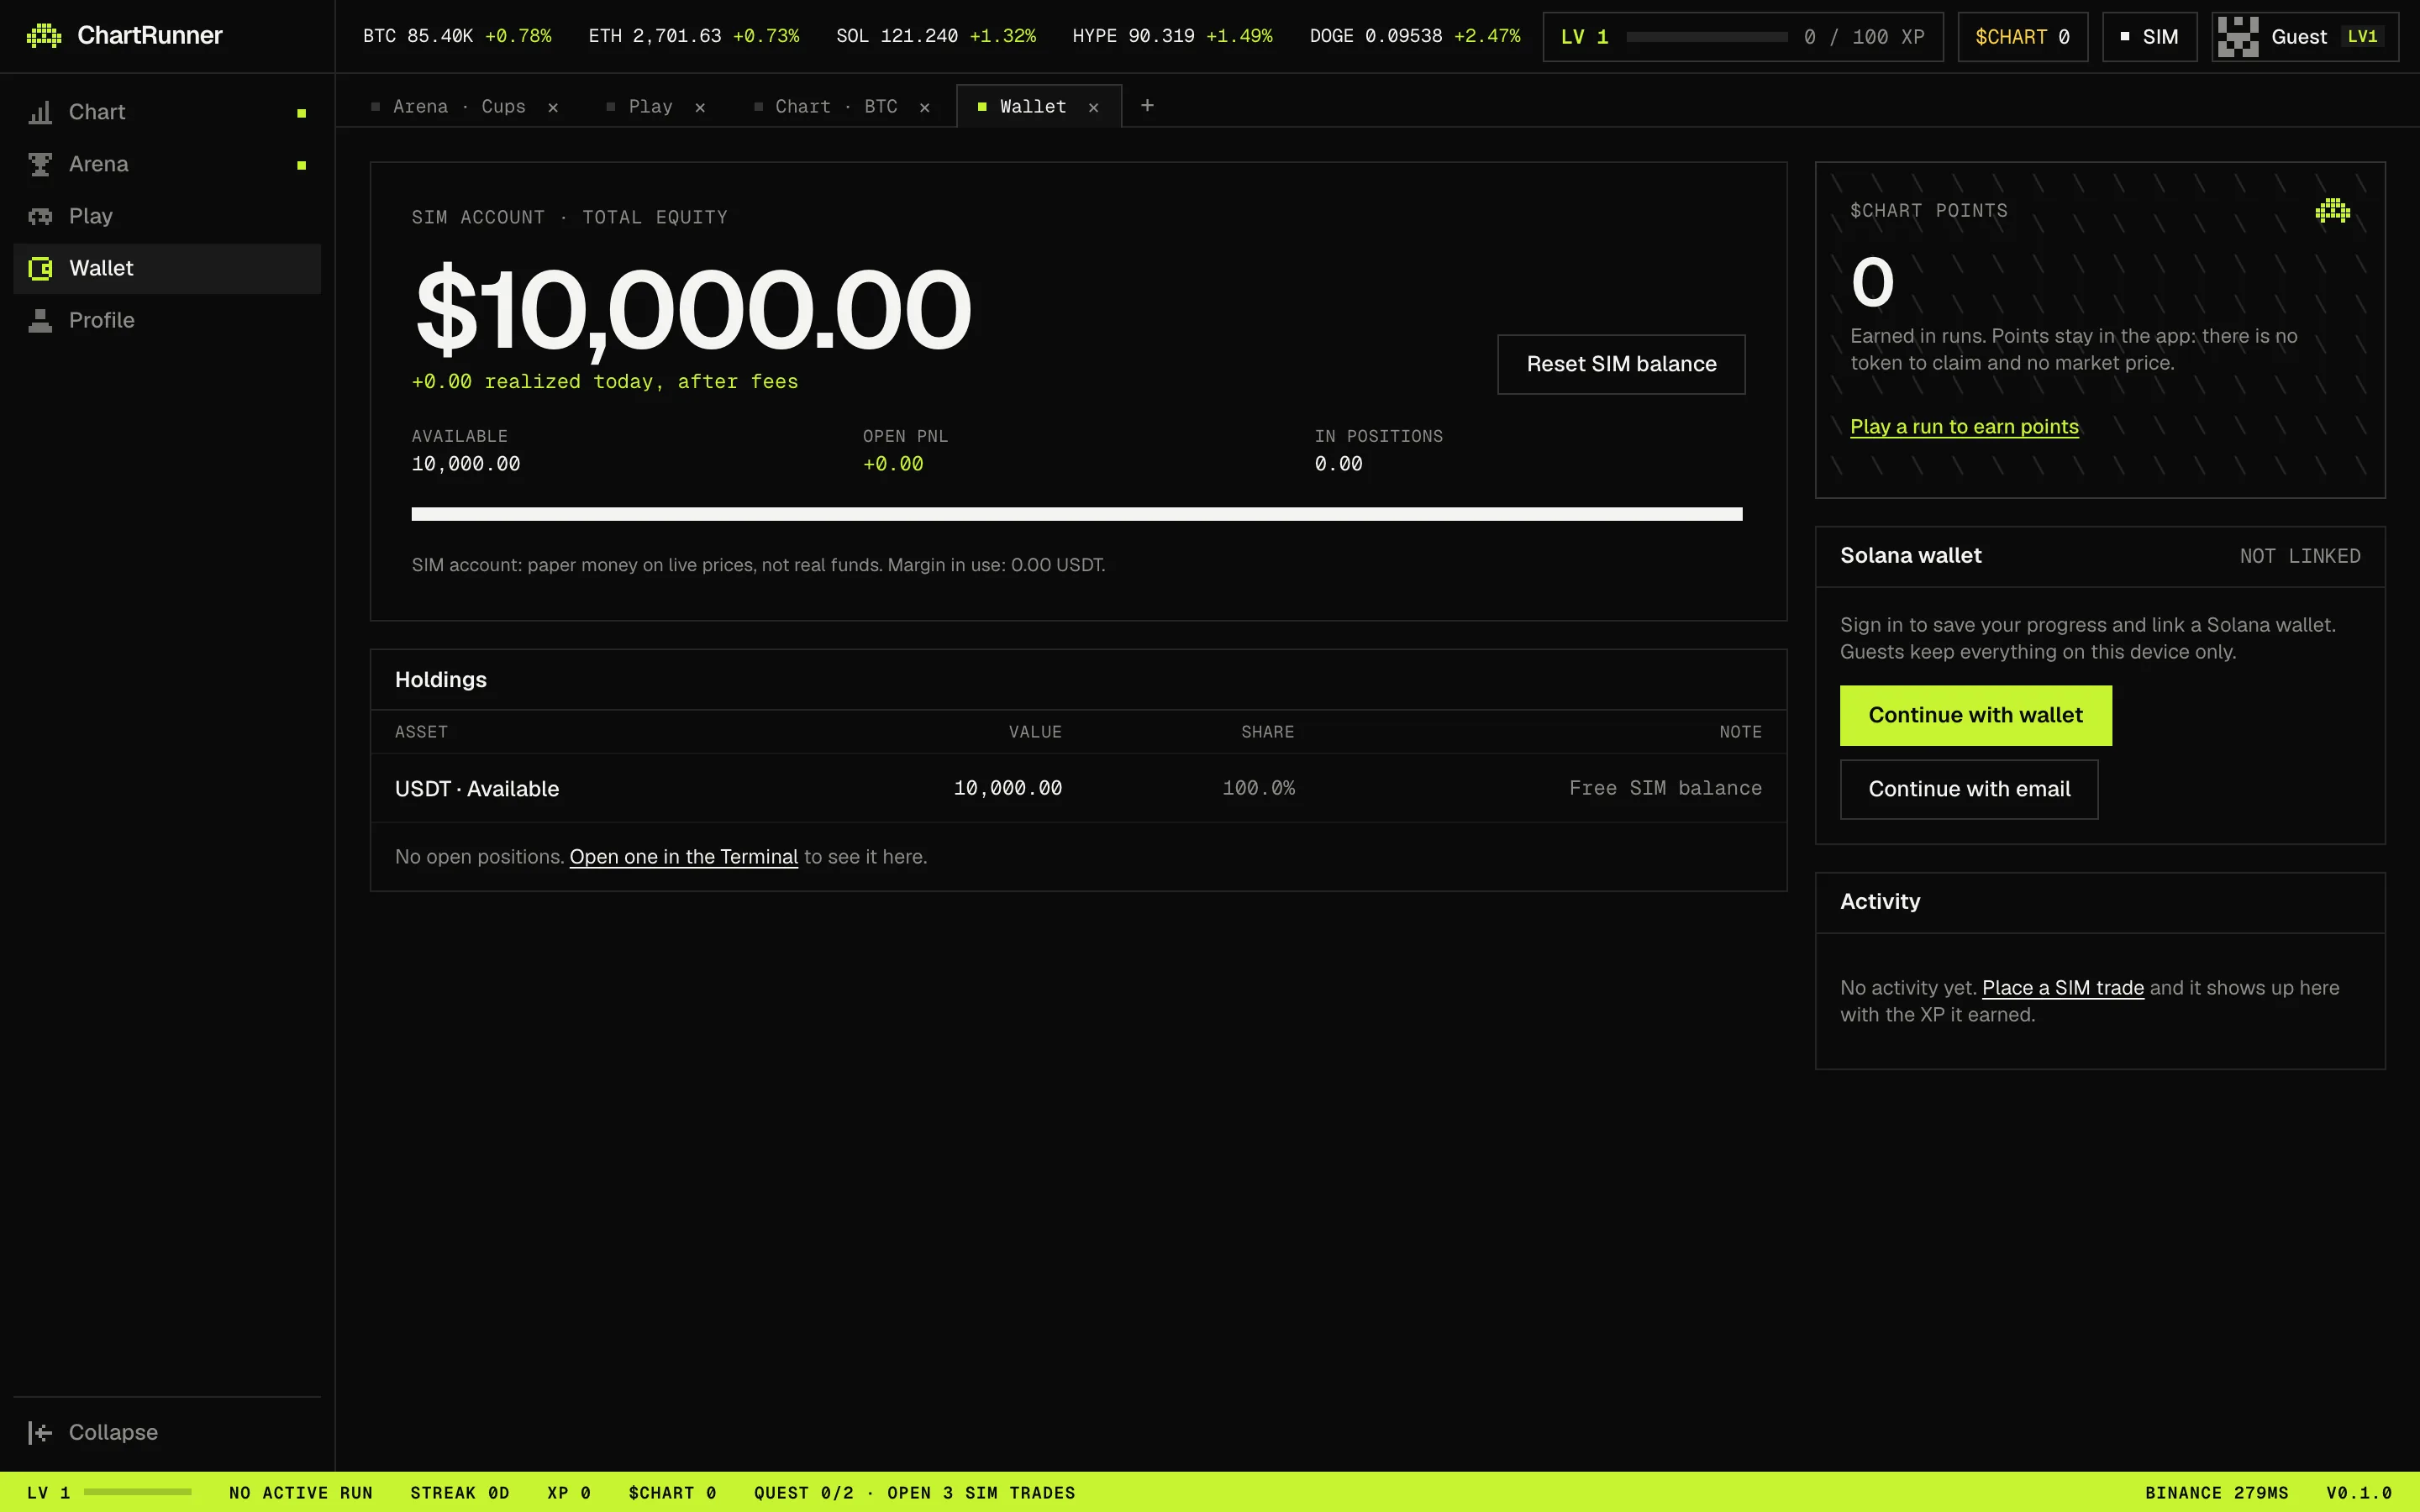Screen dimensions: 2420x1512
Task: Switch to the Chart · BTC tab
Action: tap(836, 106)
